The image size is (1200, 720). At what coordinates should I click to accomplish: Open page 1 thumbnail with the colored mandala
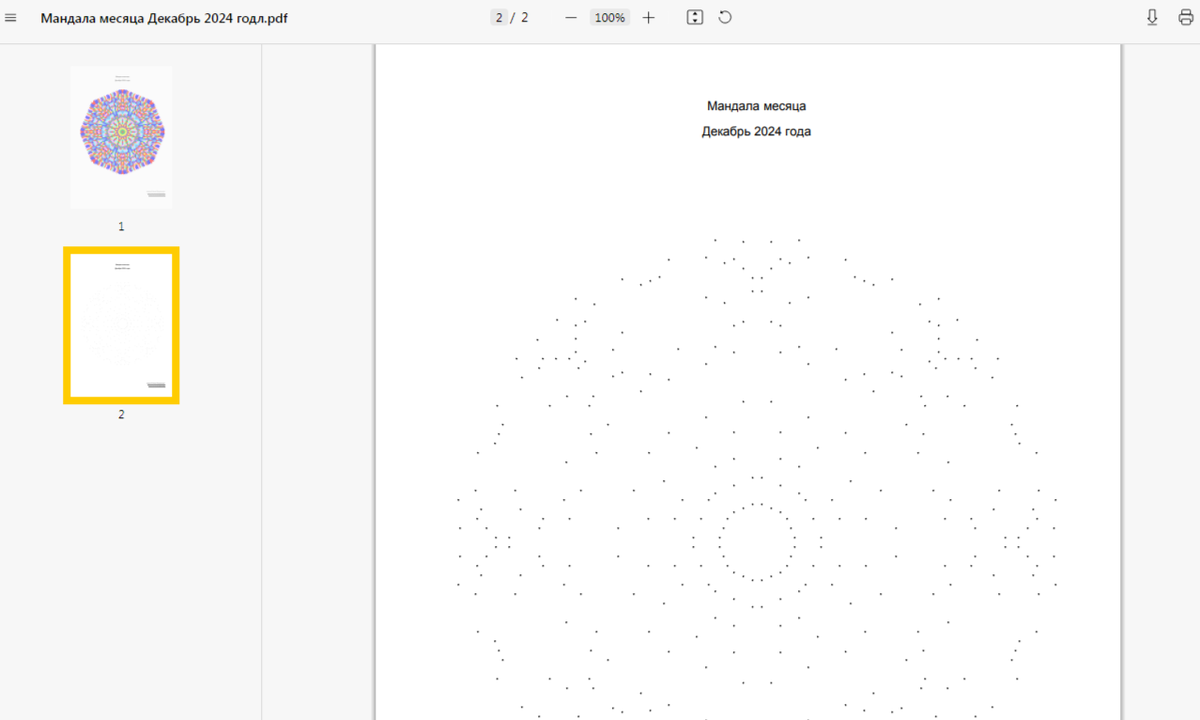(121, 137)
